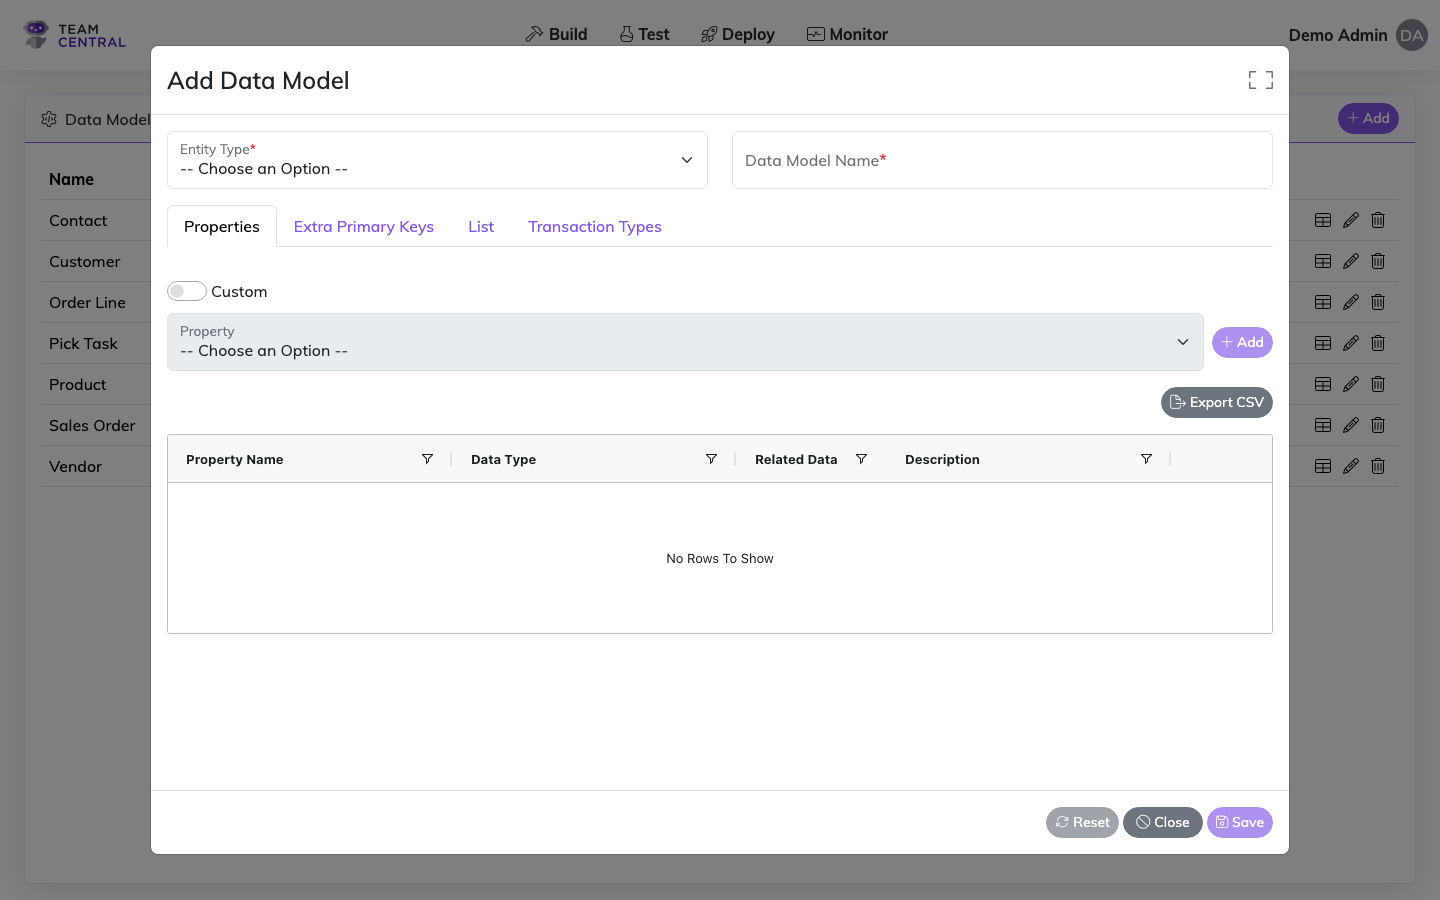The image size is (1440, 900).
Task: Delete the Contact data model
Action: (x=1378, y=220)
